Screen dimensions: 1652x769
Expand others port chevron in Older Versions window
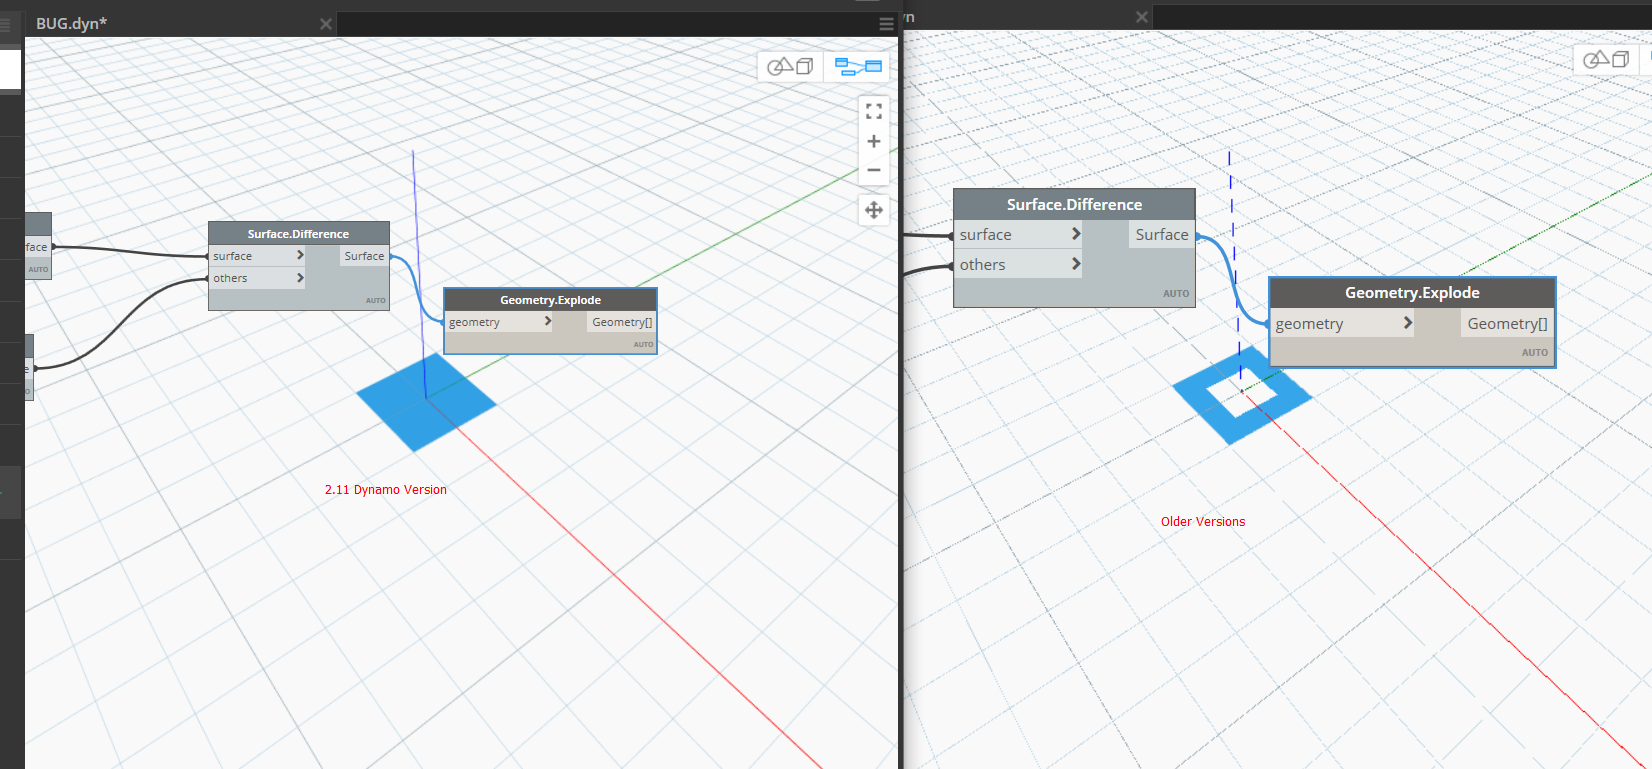pyautogui.click(x=1076, y=264)
